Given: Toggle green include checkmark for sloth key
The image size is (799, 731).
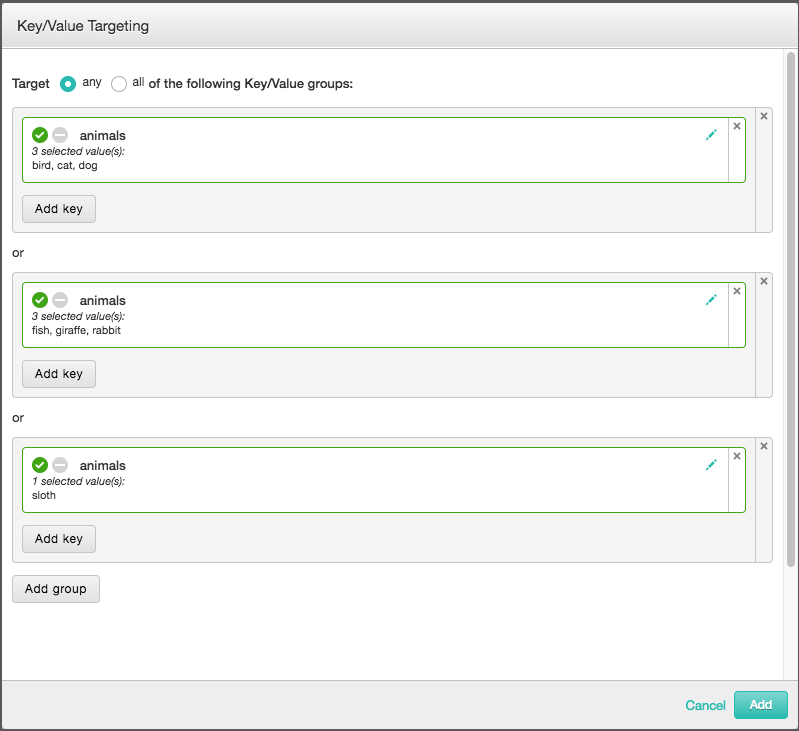Looking at the screenshot, I should click(40, 465).
